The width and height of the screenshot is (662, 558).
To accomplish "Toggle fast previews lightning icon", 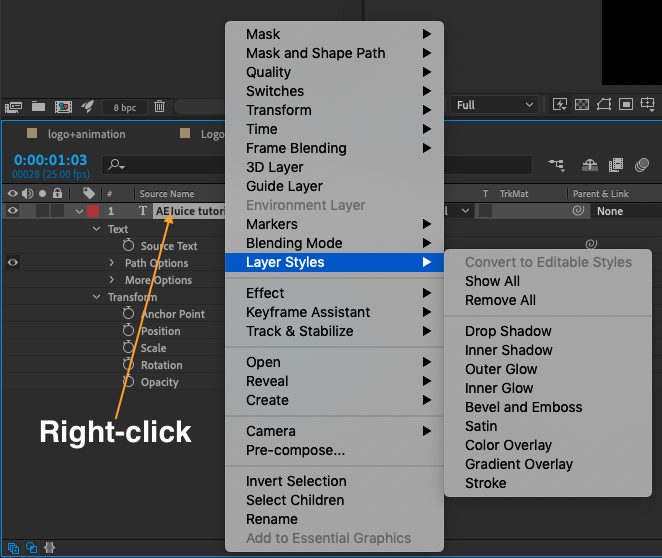I will [x=560, y=104].
